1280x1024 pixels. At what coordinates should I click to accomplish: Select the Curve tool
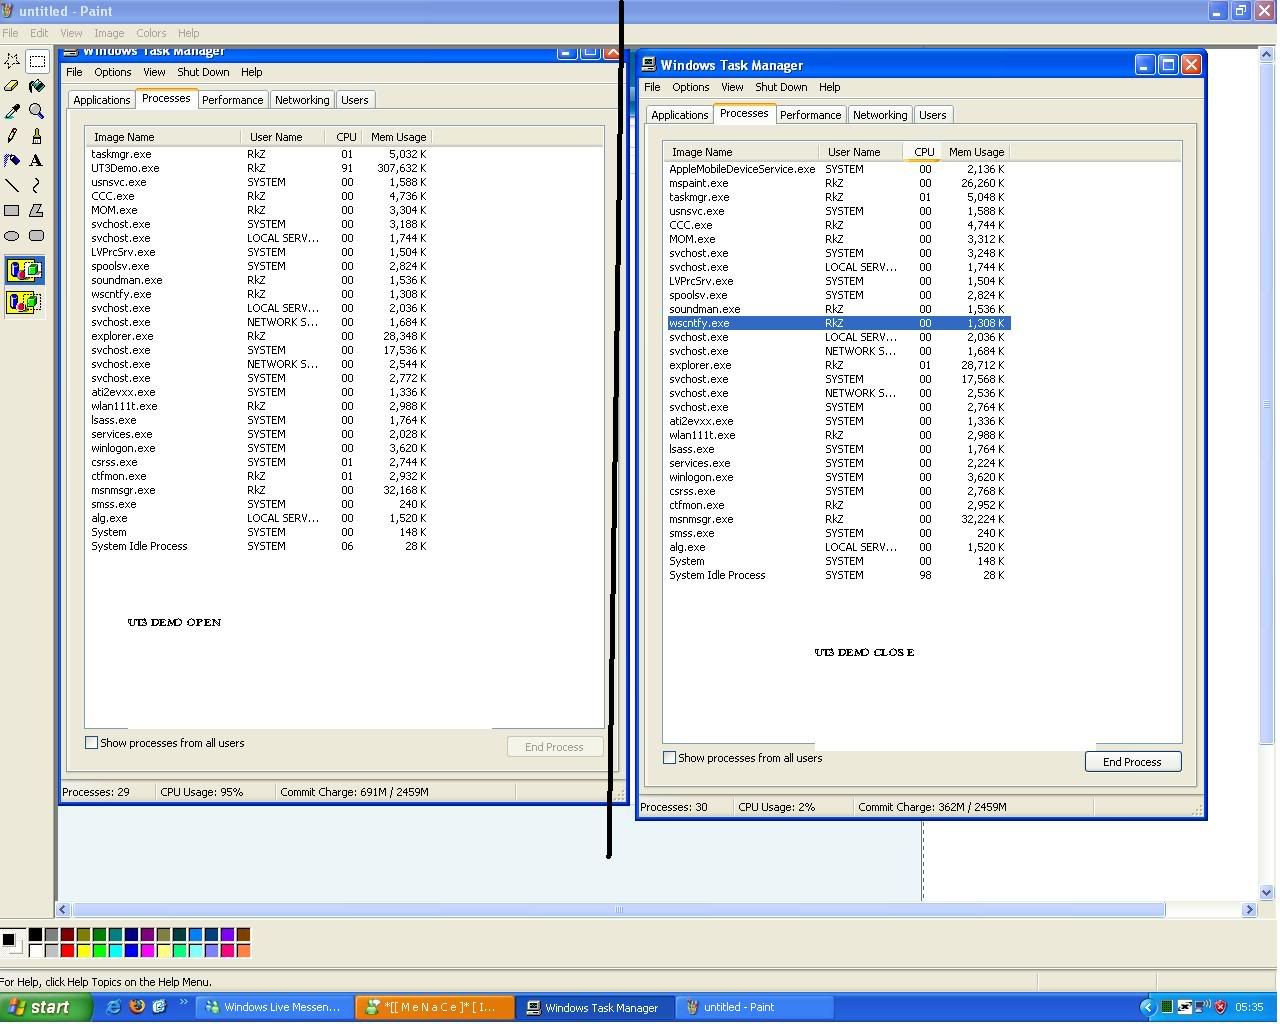point(37,185)
